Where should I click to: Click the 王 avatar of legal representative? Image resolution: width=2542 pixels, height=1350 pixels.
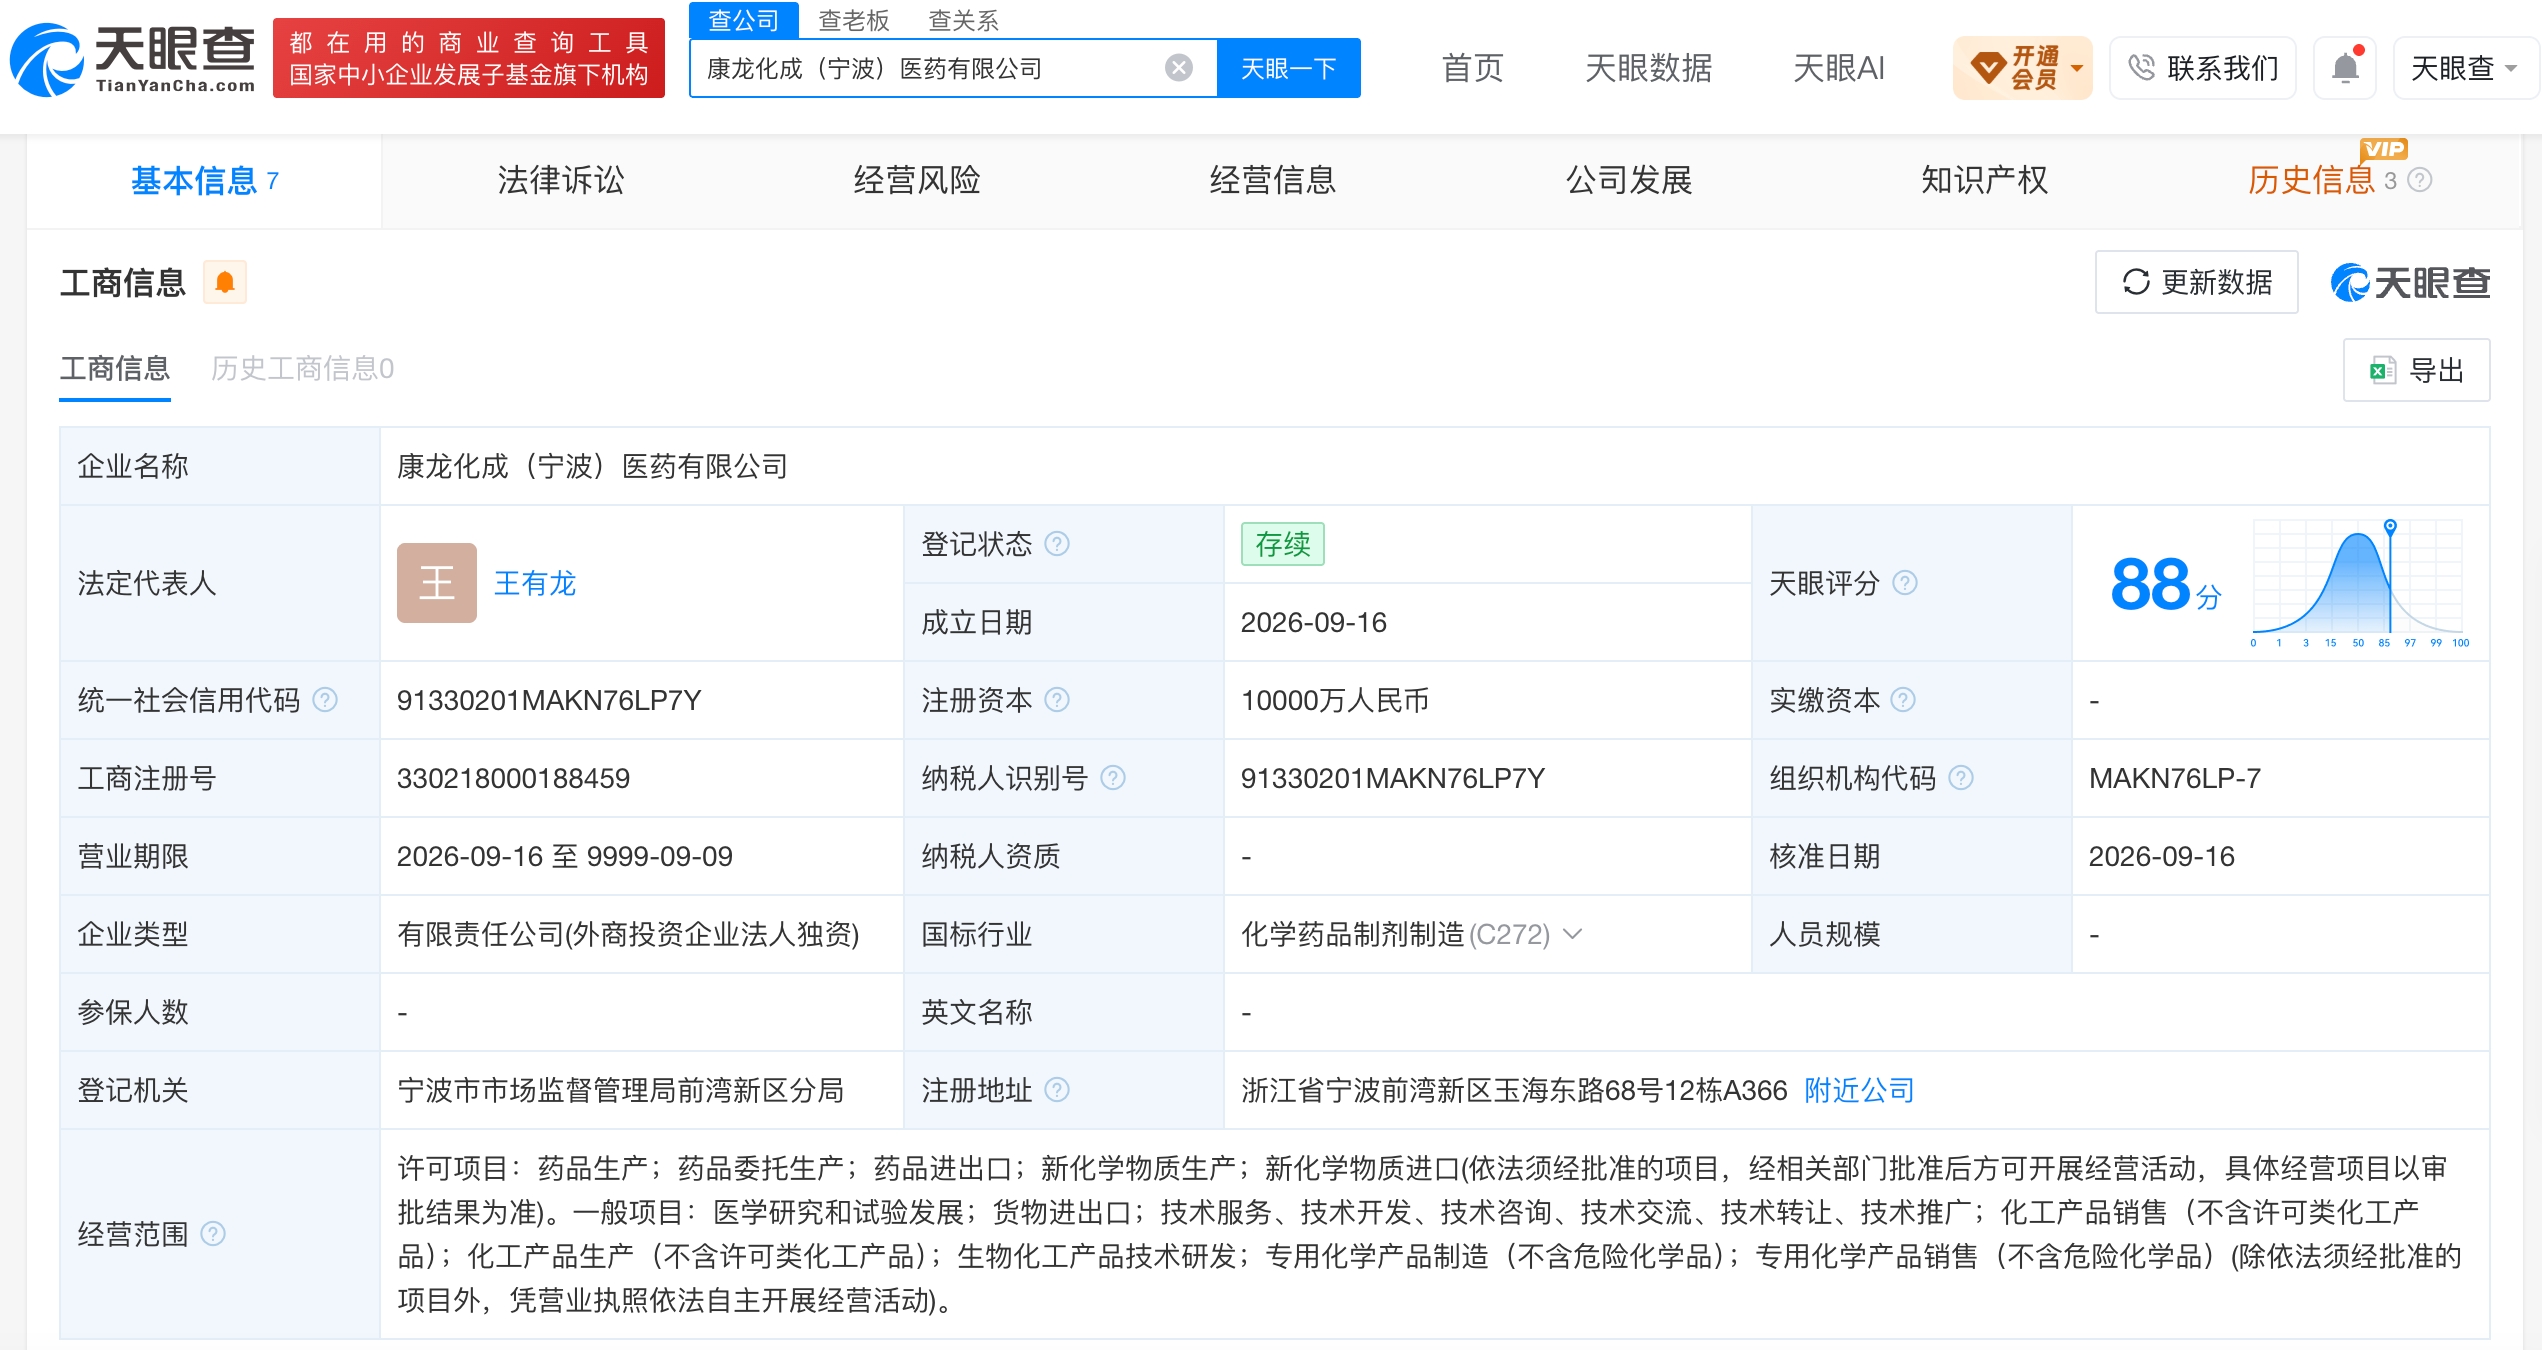click(x=437, y=583)
